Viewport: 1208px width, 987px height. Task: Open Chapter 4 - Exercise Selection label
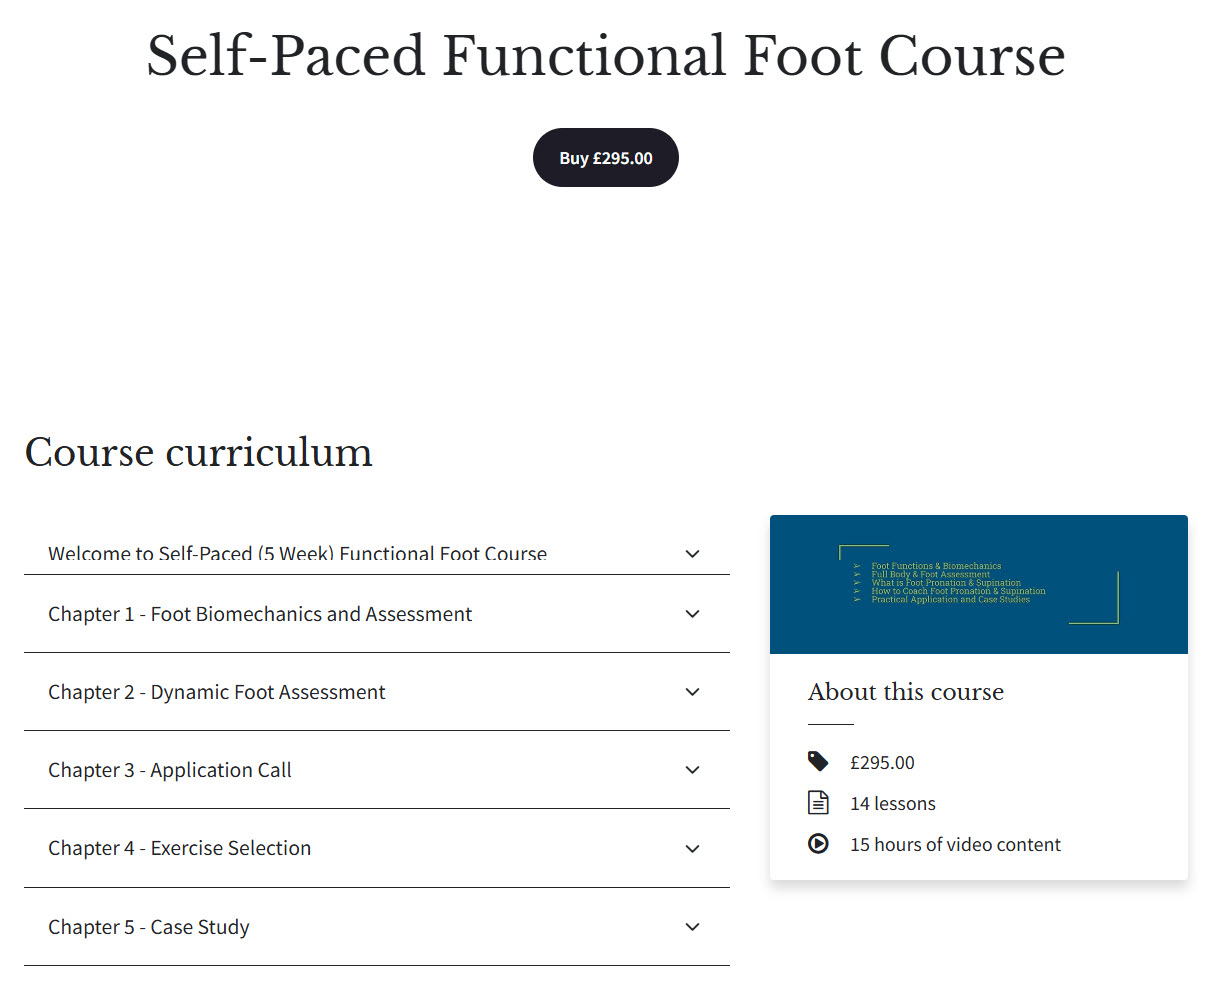(x=180, y=848)
